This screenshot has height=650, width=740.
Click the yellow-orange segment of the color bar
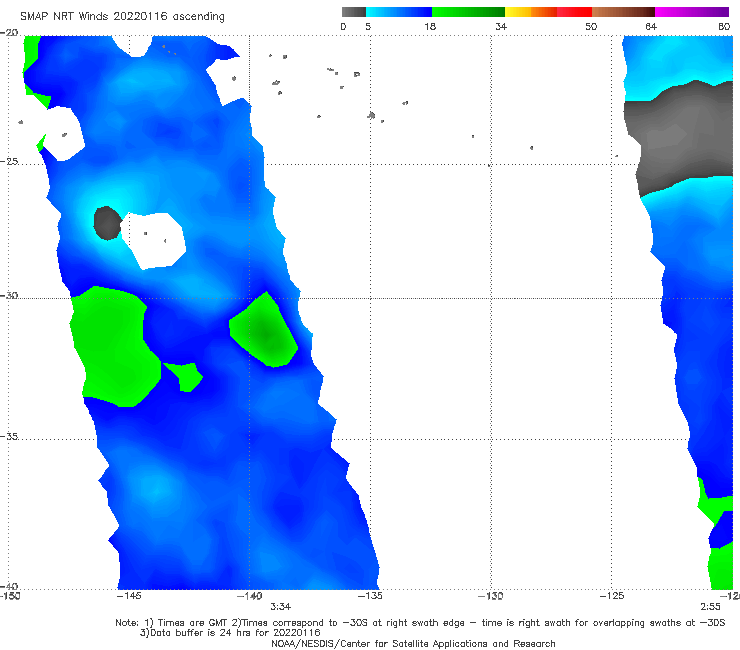click(531, 12)
